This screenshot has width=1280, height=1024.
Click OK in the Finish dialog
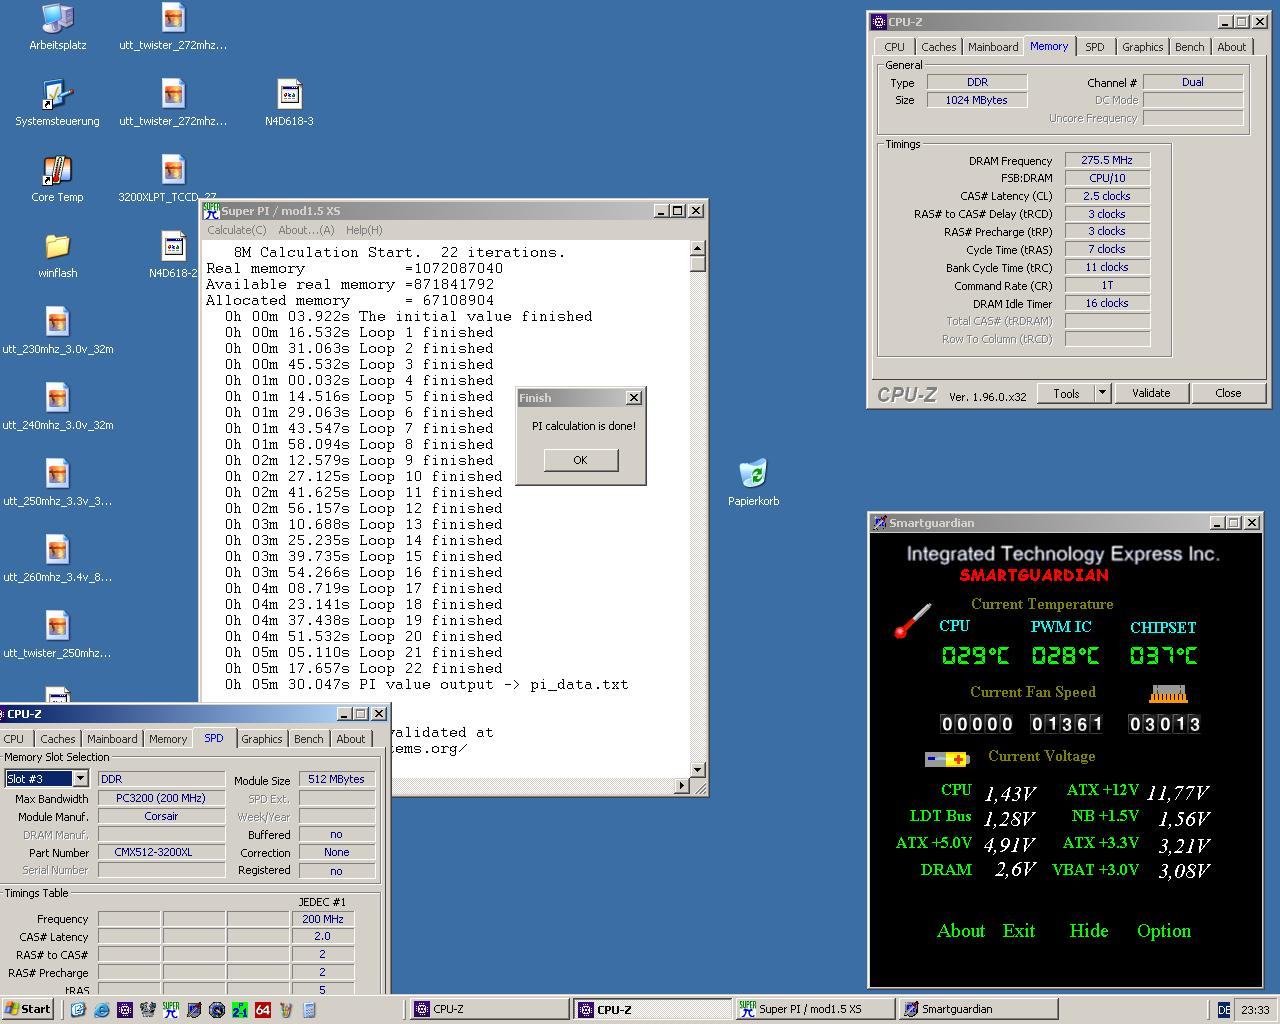pyautogui.click(x=580, y=460)
